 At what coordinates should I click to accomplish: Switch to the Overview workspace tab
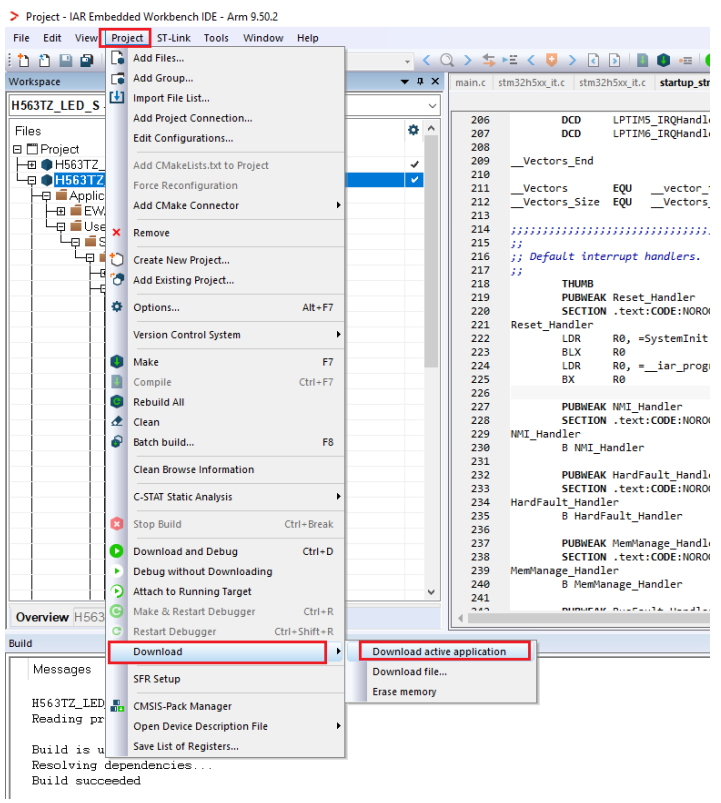pyautogui.click(x=42, y=617)
